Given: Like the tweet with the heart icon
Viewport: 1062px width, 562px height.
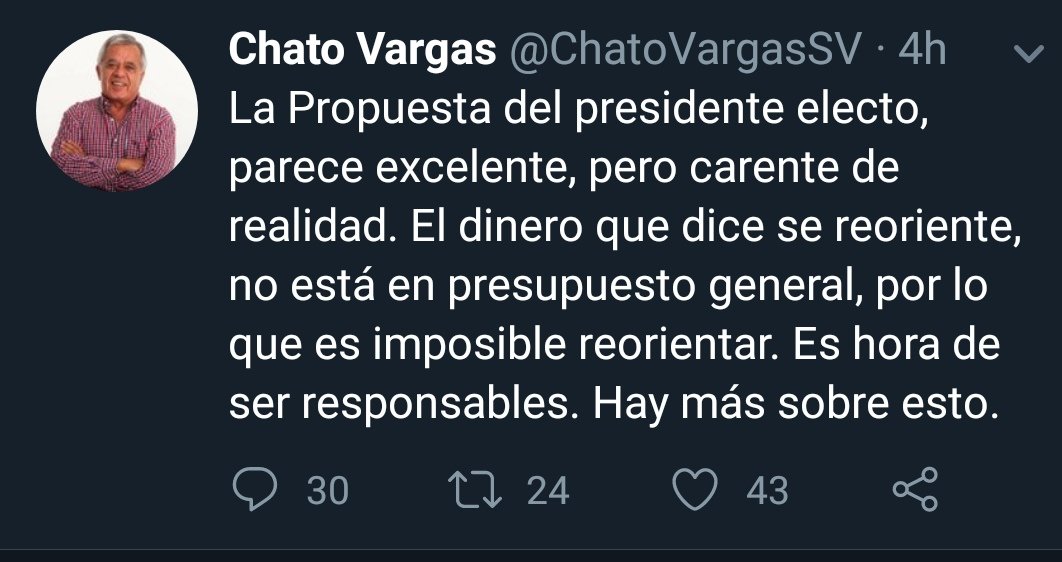Looking at the screenshot, I should tap(695, 490).
